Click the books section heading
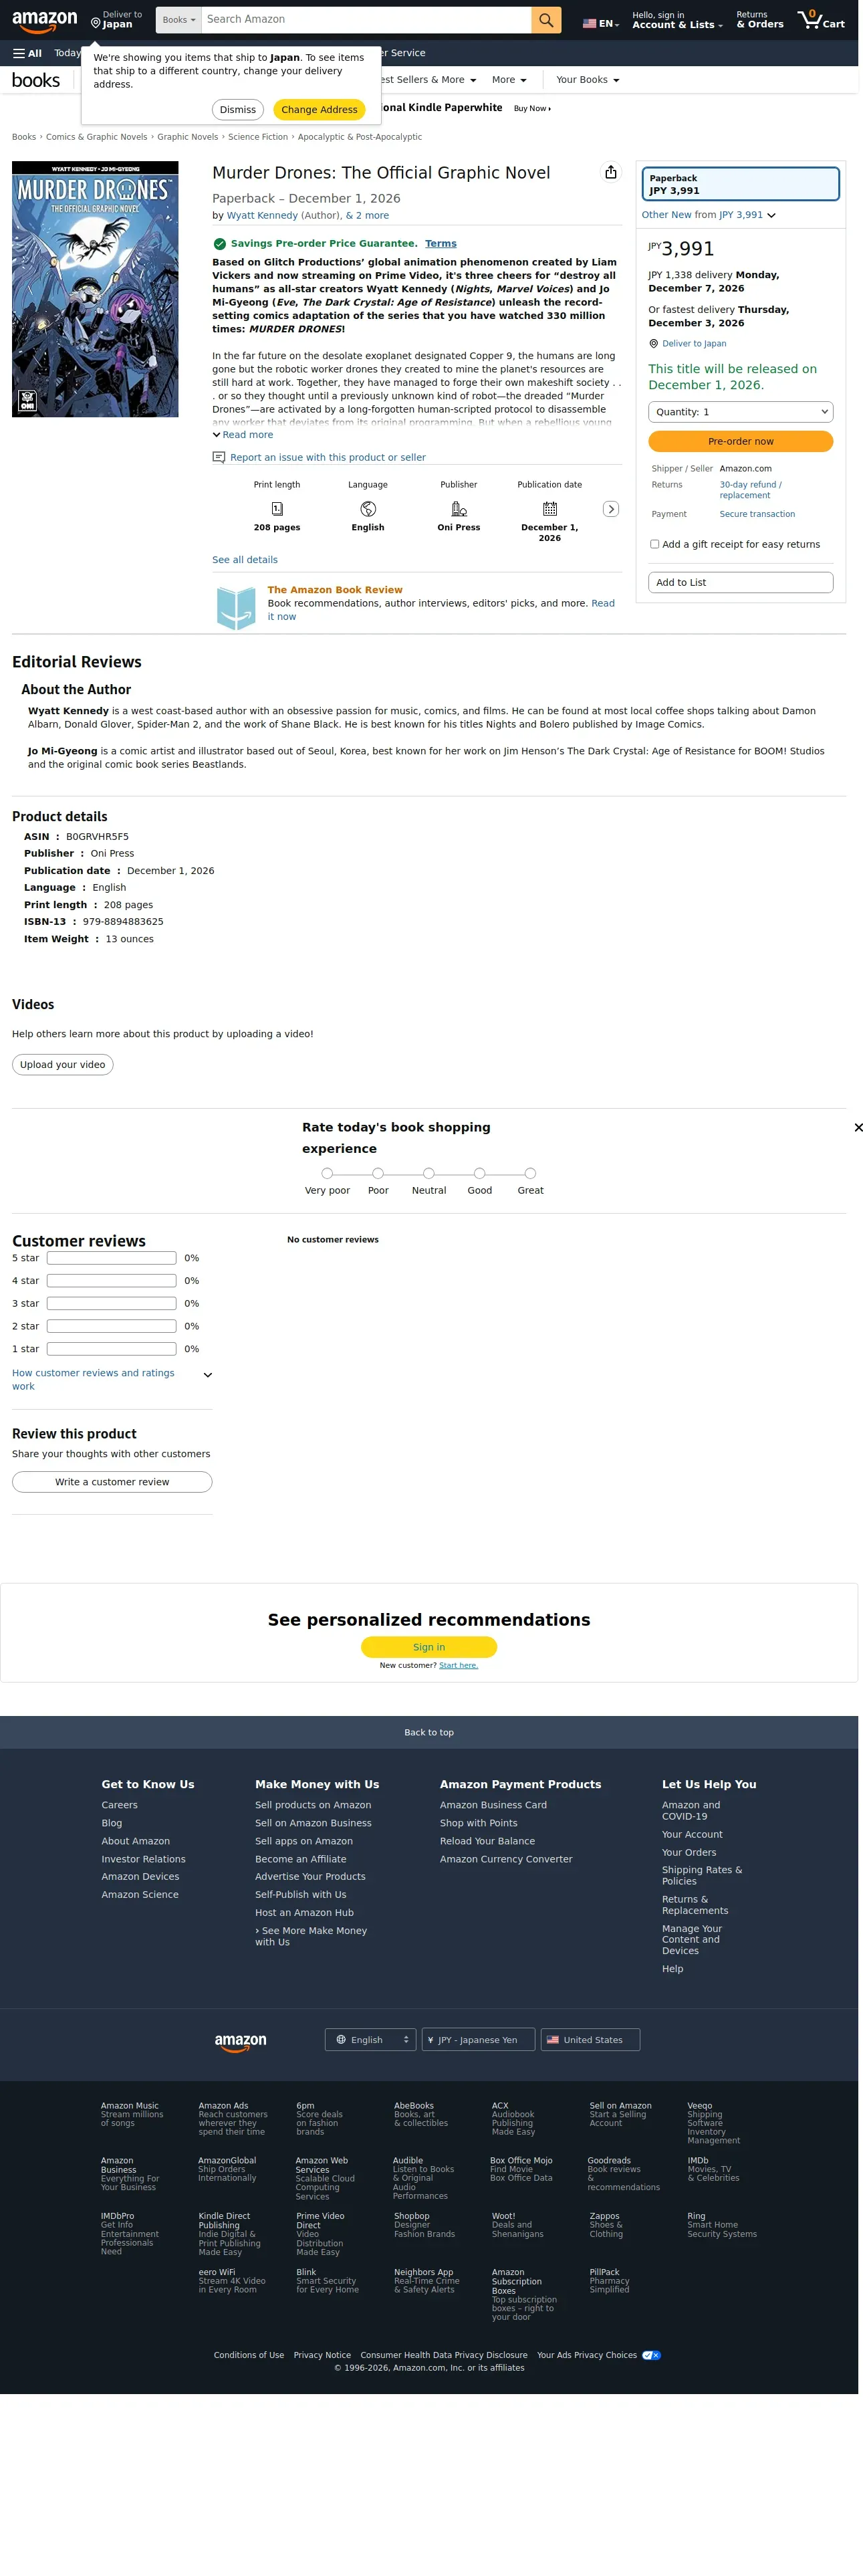863x2576 pixels. click(x=36, y=80)
